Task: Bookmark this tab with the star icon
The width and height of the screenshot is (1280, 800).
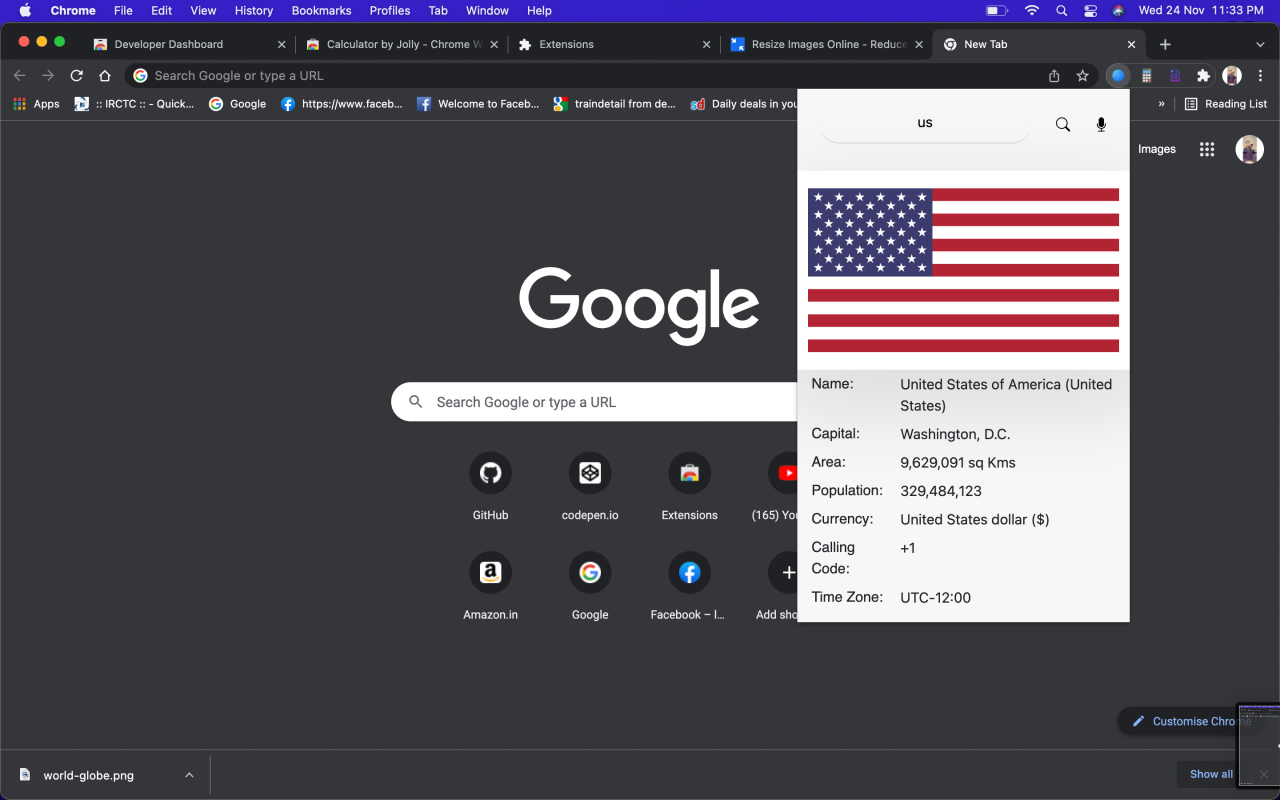Action: click(1082, 76)
